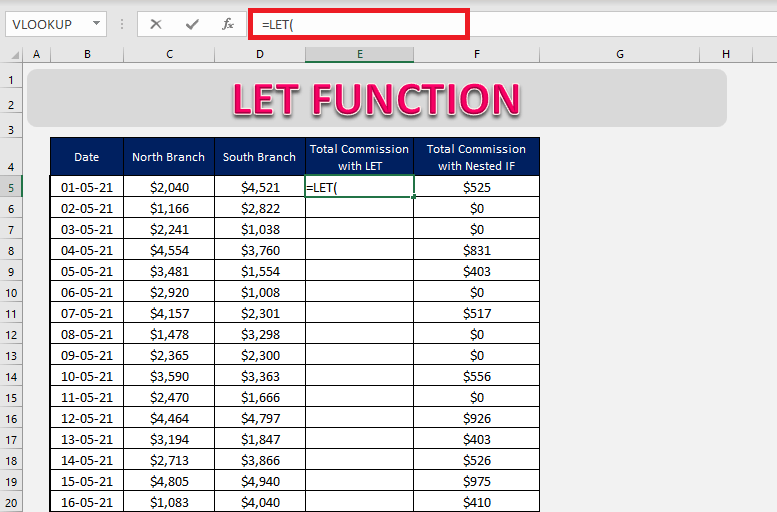This screenshot has height=512, width=777.
Task: Select column B header
Action: pyautogui.click(x=87, y=54)
